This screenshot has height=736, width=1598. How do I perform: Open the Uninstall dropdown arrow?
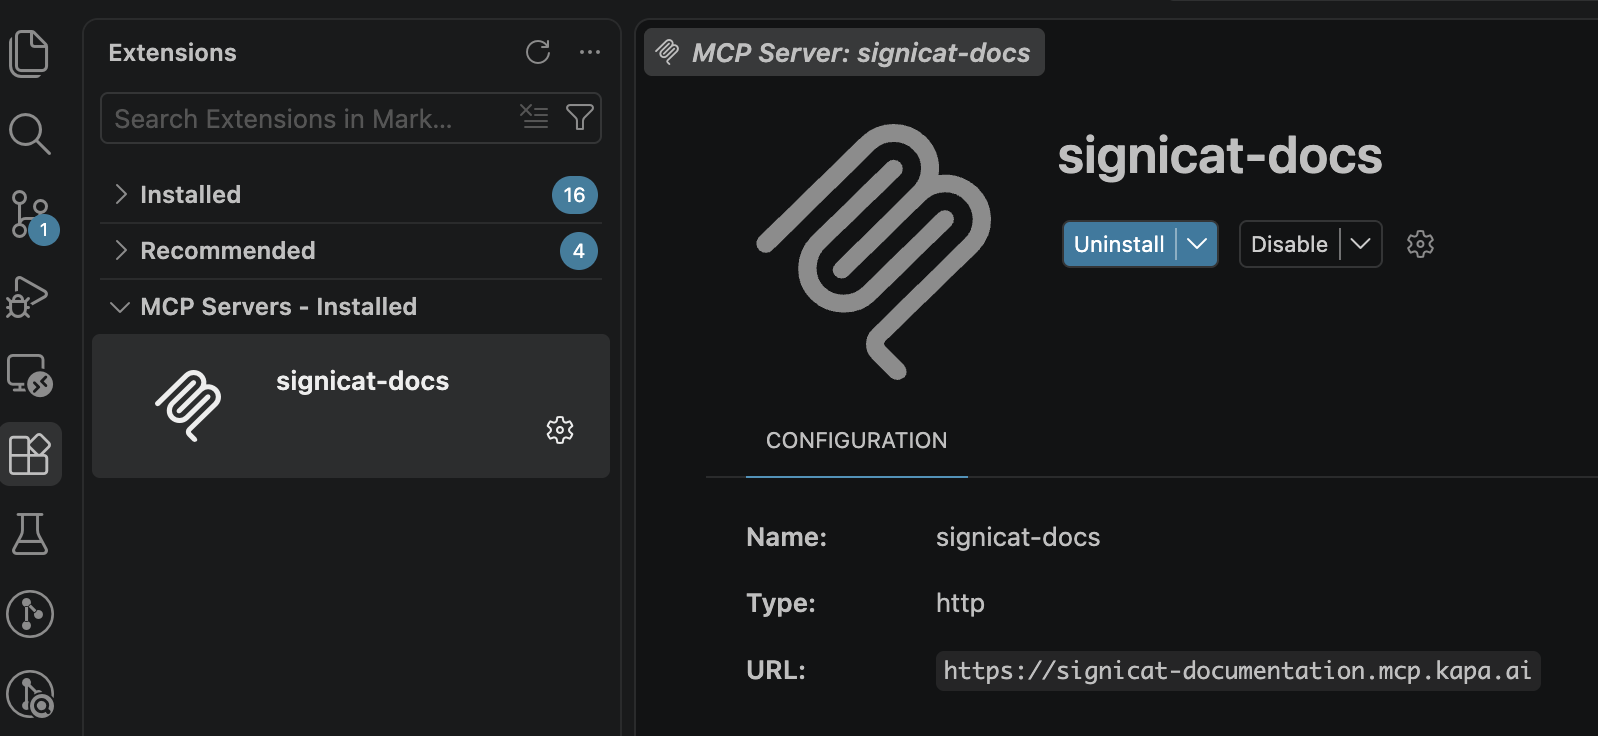point(1197,244)
